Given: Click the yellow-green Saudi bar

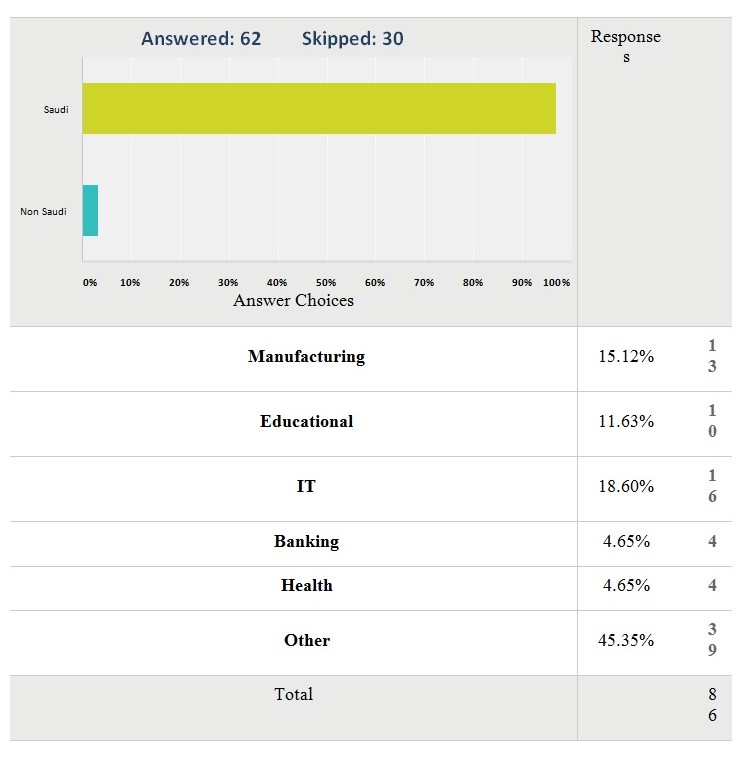Looking at the screenshot, I should [x=318, y=108].
